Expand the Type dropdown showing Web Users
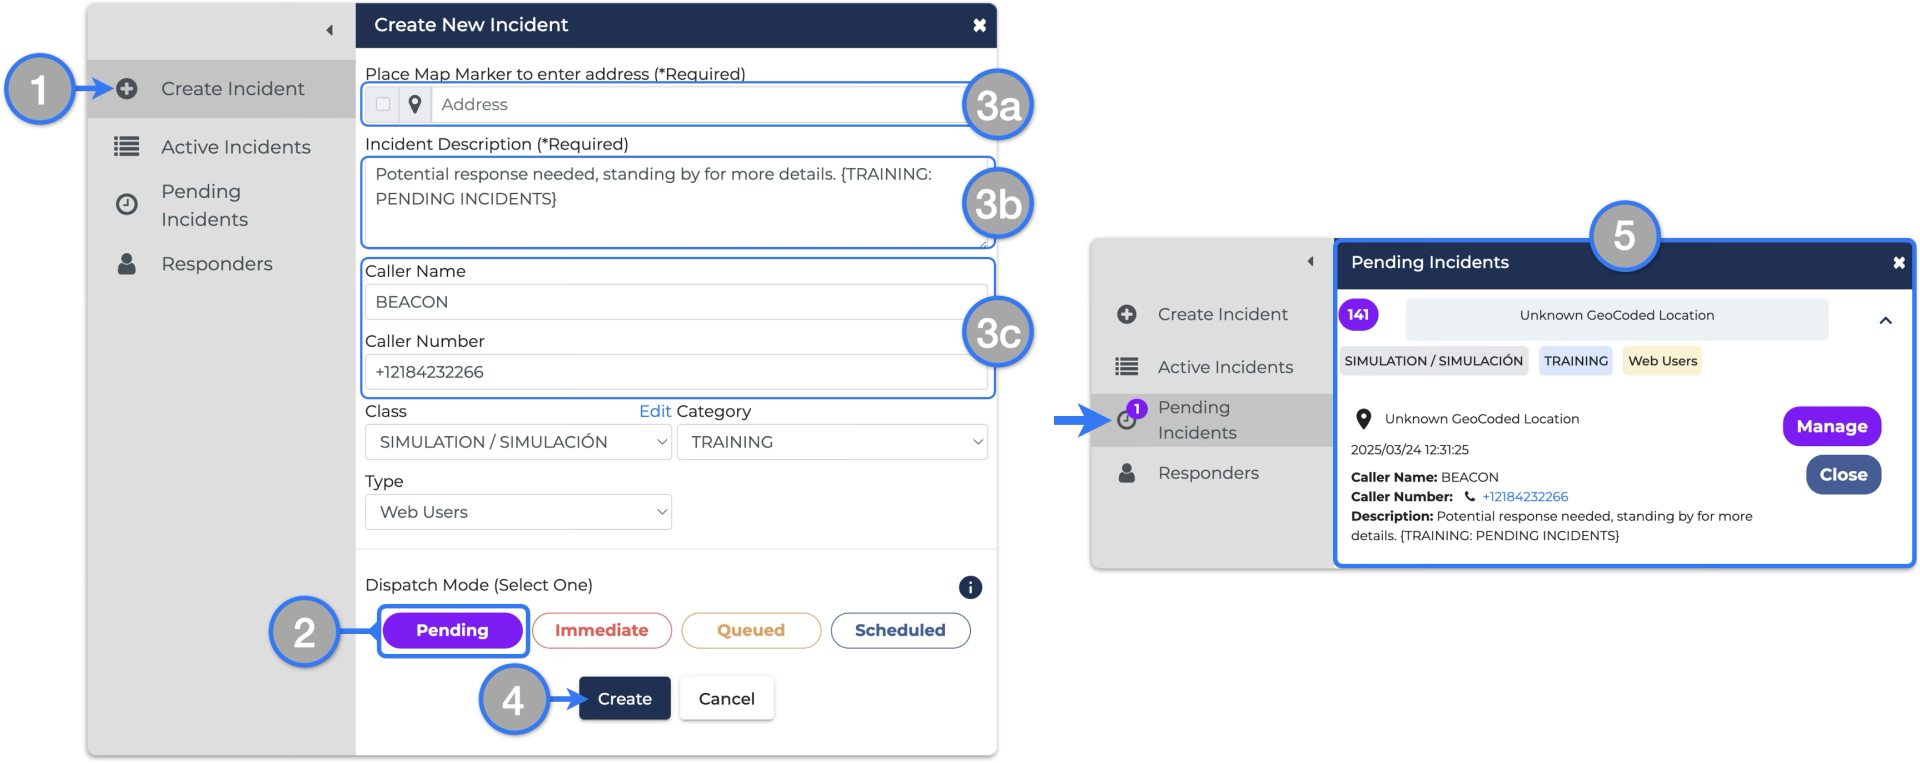 [x=518, y=512]
